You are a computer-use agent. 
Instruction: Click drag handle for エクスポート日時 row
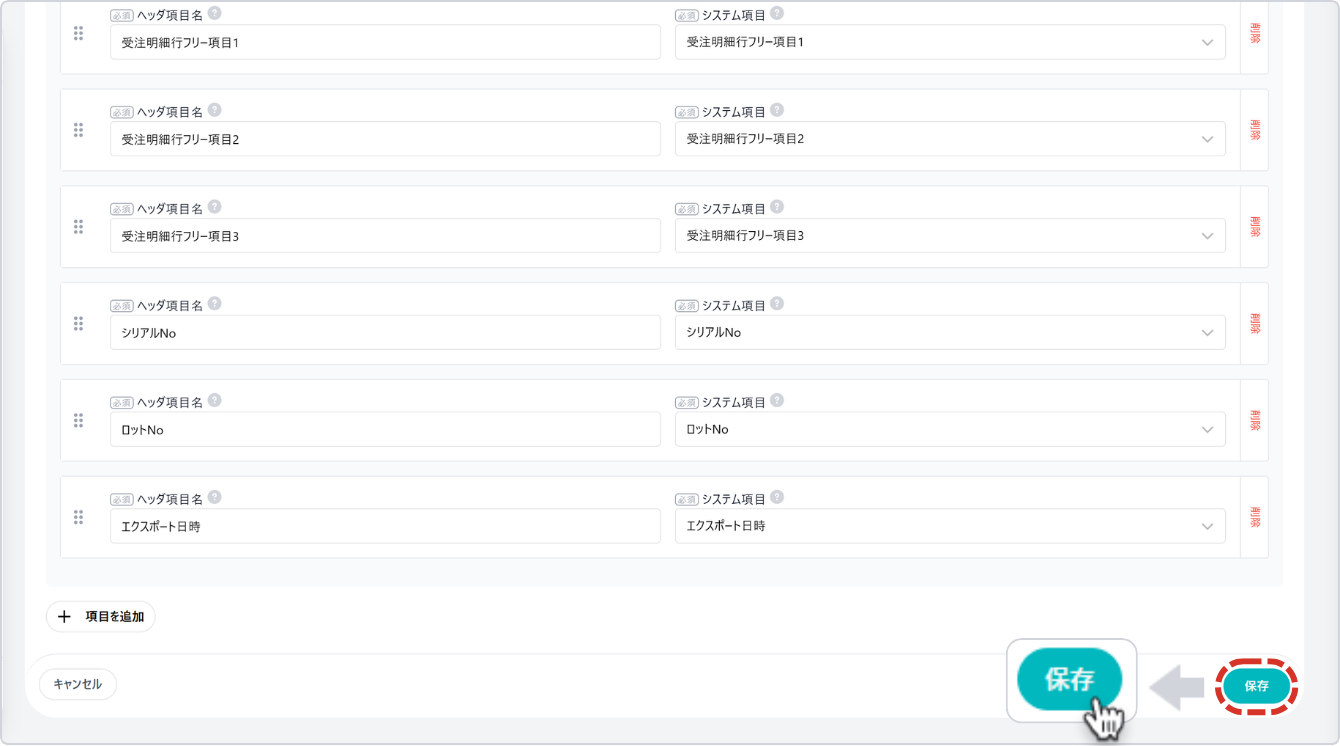78,517
